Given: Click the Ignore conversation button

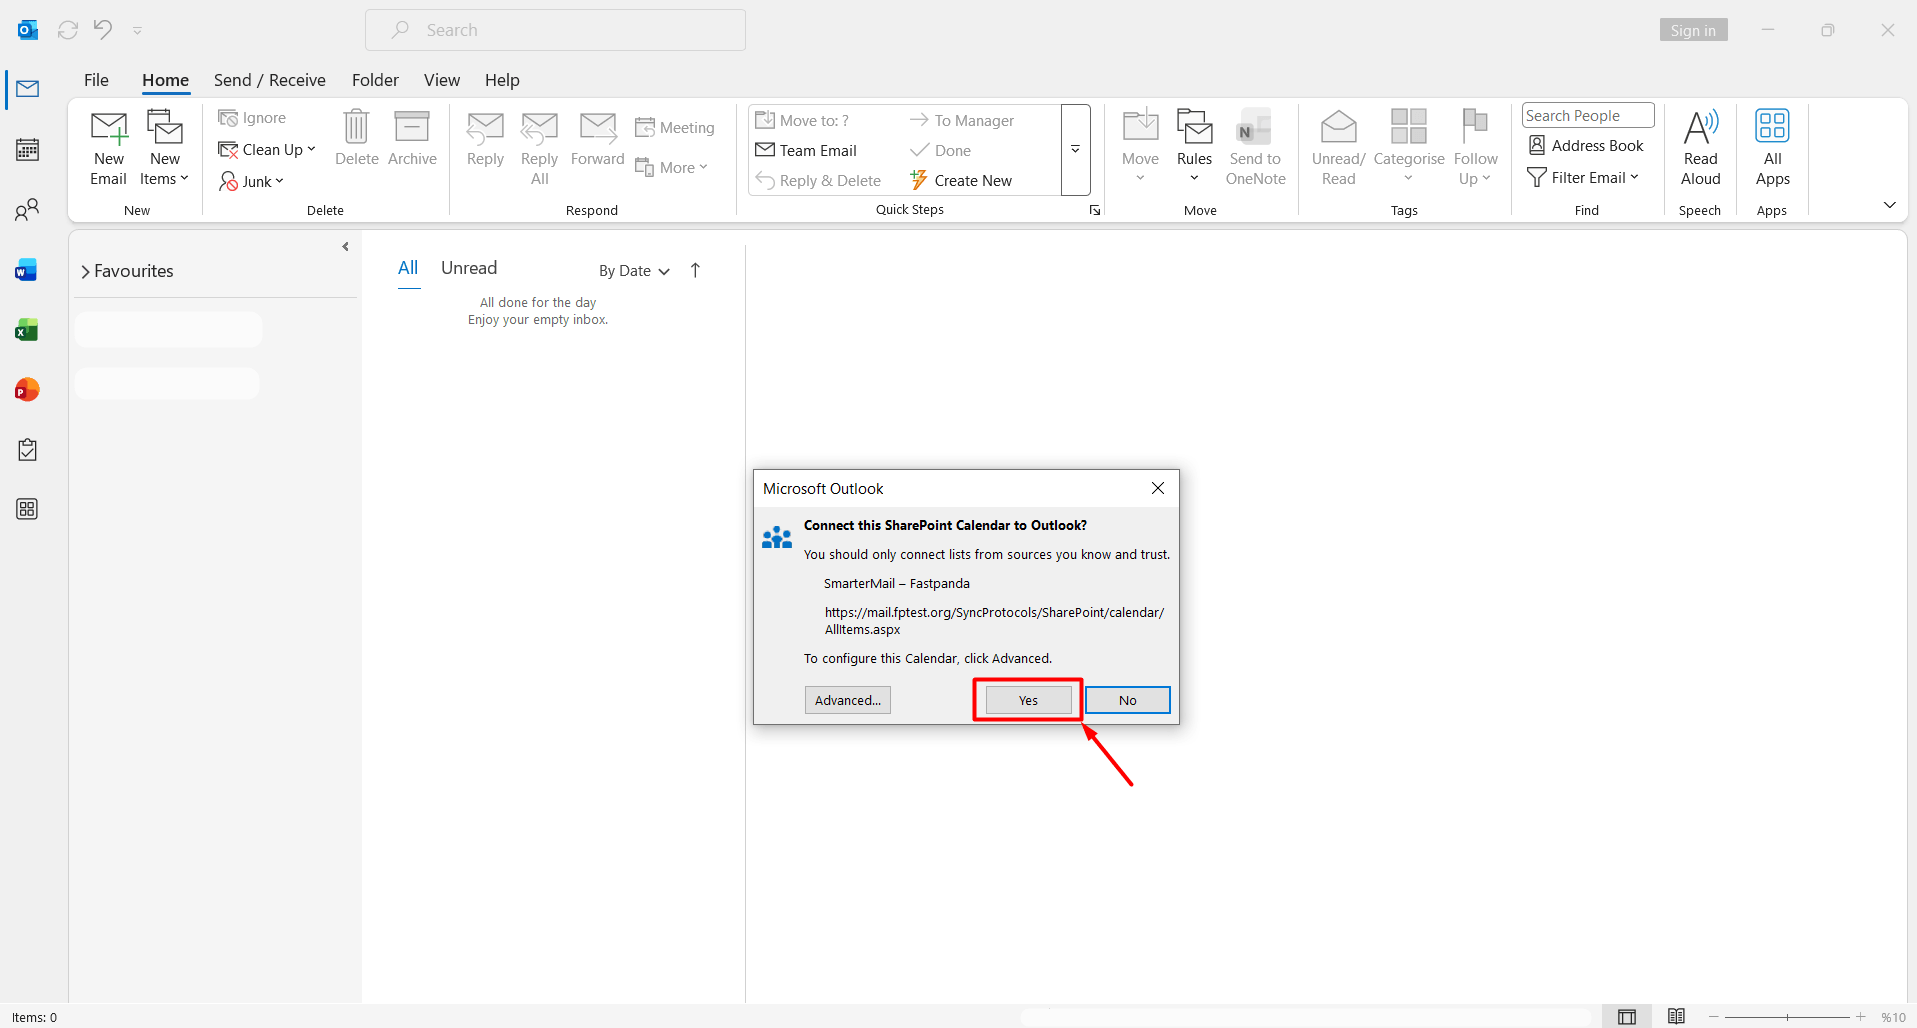Looking at the screenshot, I should coord(252,118).
